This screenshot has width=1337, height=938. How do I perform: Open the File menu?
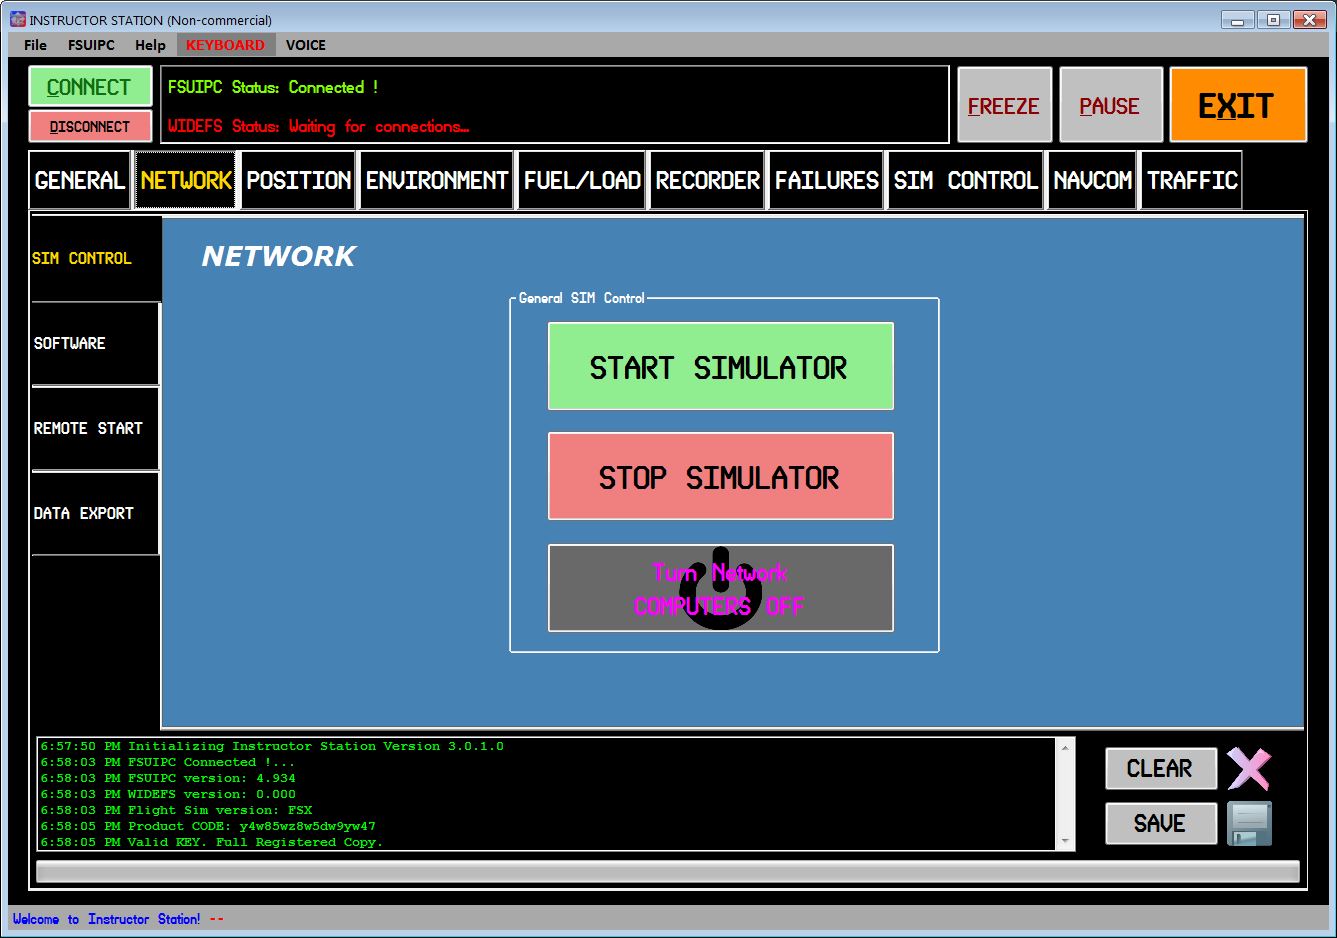point(35,45)
